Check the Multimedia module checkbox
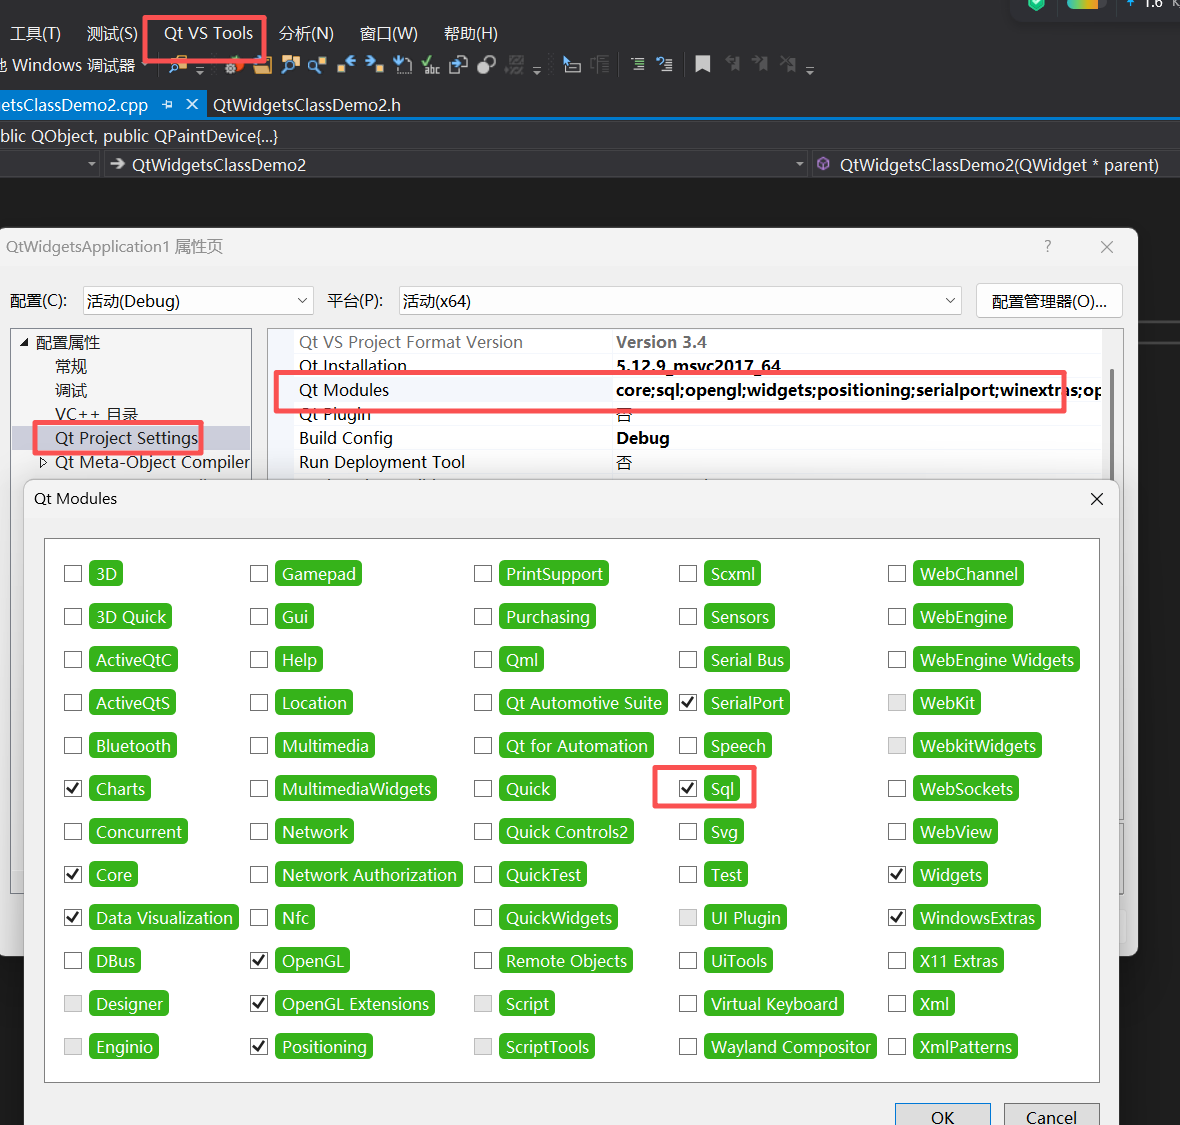 (x=259, y=746)
